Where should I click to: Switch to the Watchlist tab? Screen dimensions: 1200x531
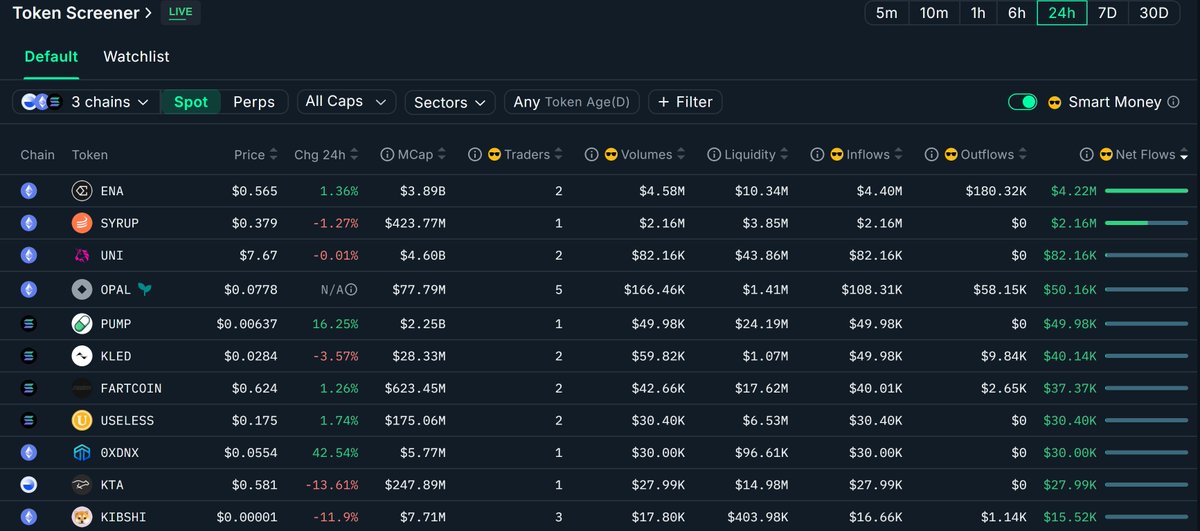click(x=136, y=57)
